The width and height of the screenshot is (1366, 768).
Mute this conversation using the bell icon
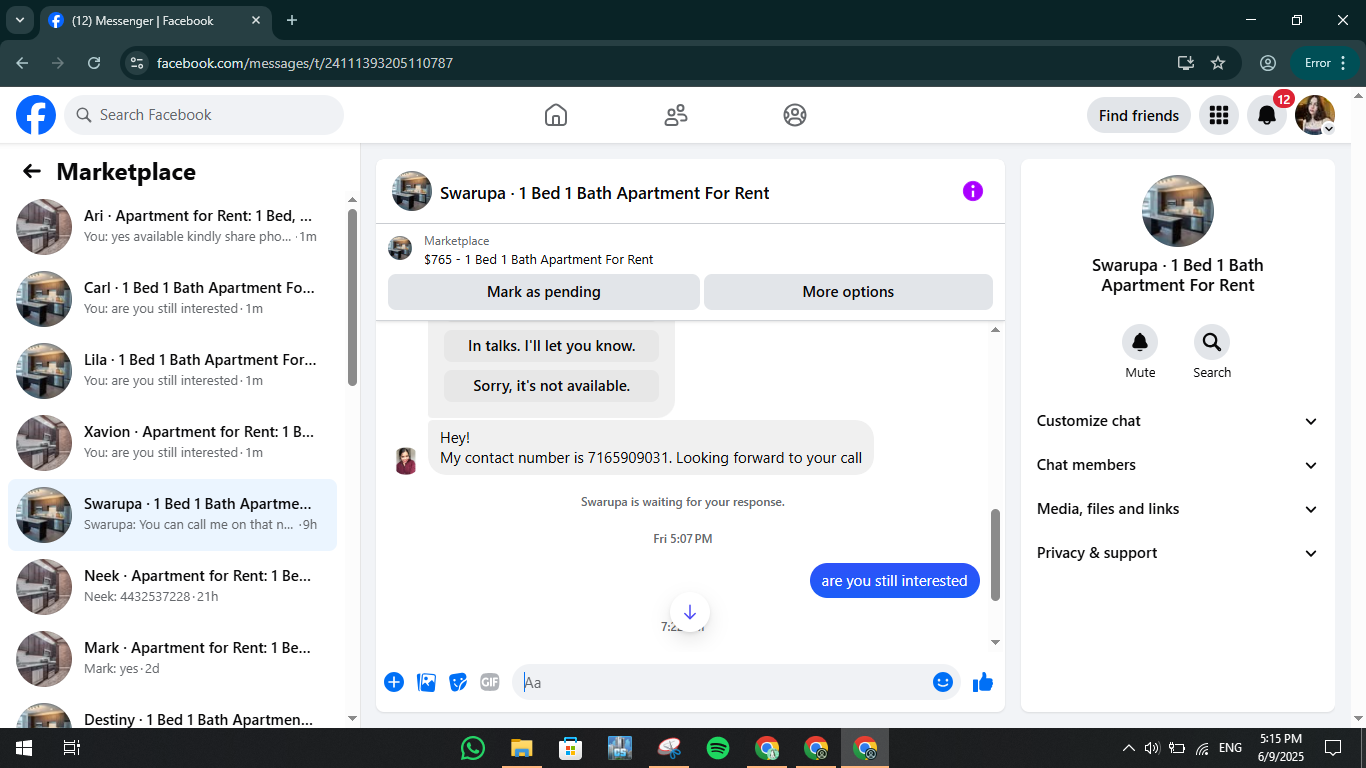[x=1140, y=343]
